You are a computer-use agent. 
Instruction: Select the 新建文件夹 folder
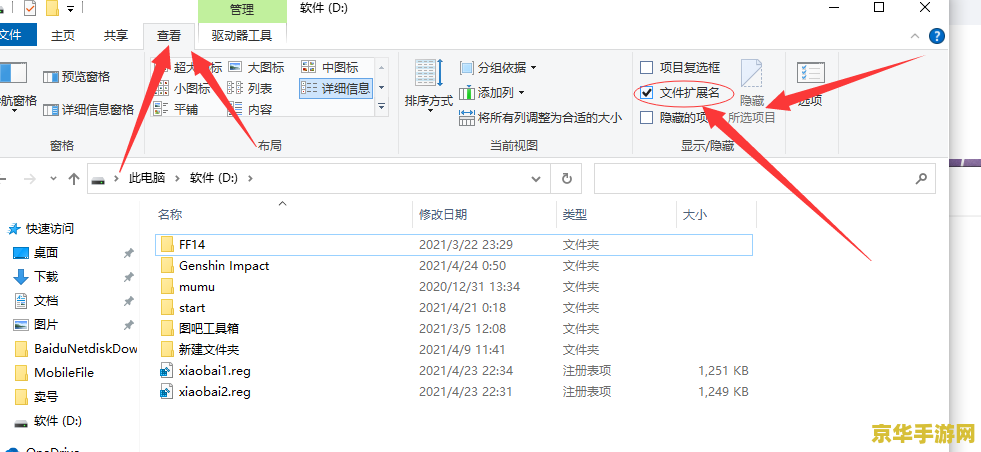tap(454, 349)
